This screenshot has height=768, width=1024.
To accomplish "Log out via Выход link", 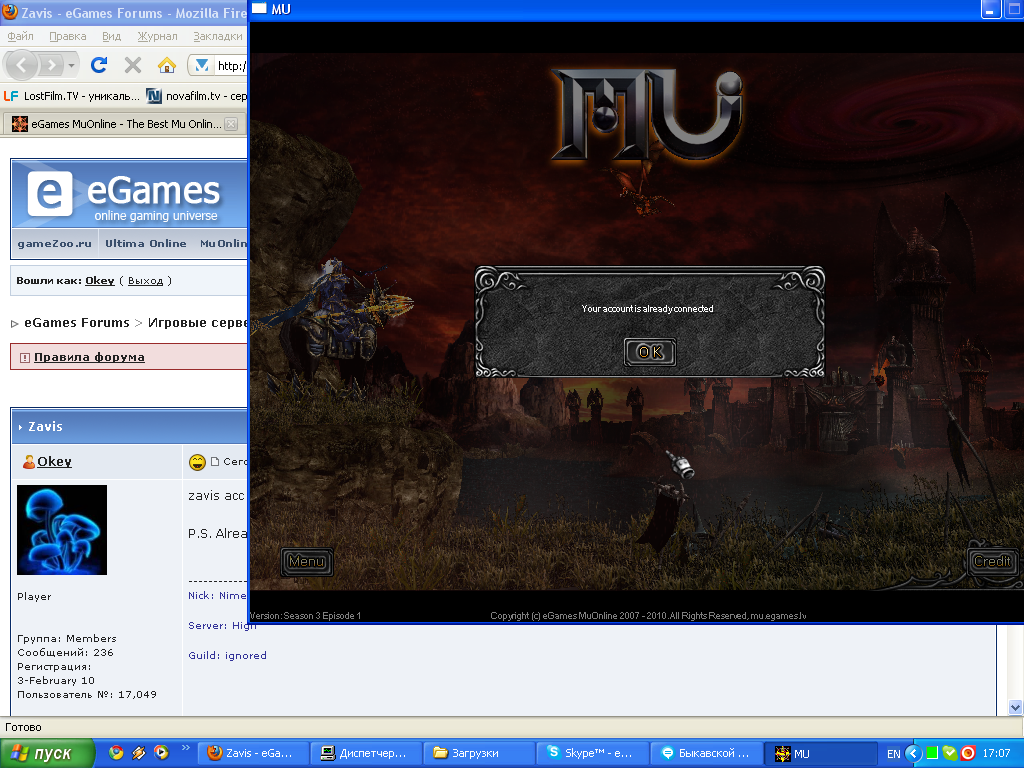I will 145,280.
